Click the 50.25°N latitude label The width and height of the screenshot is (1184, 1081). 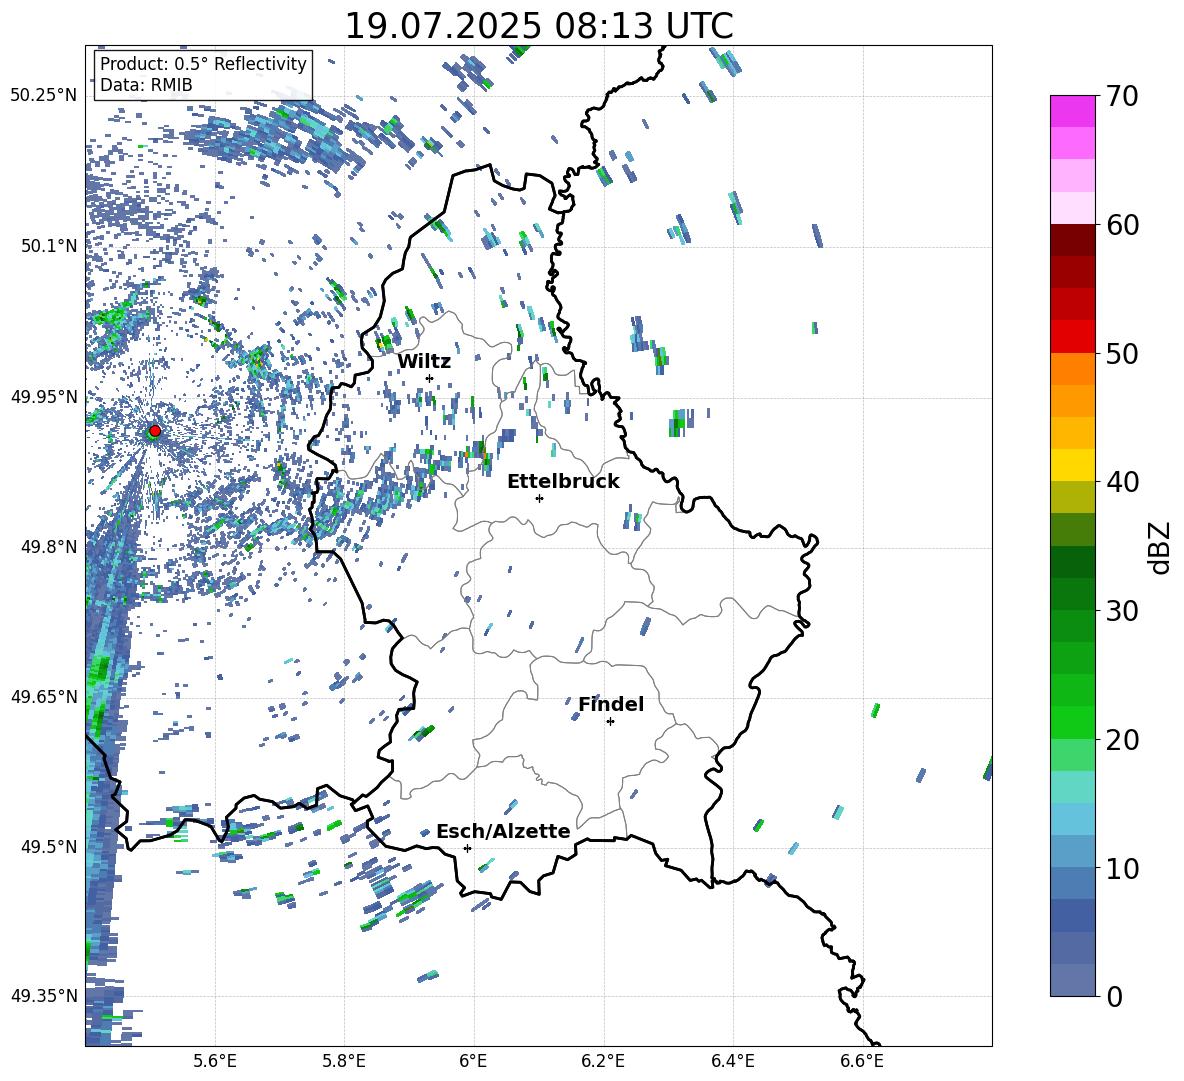(44, 95)
